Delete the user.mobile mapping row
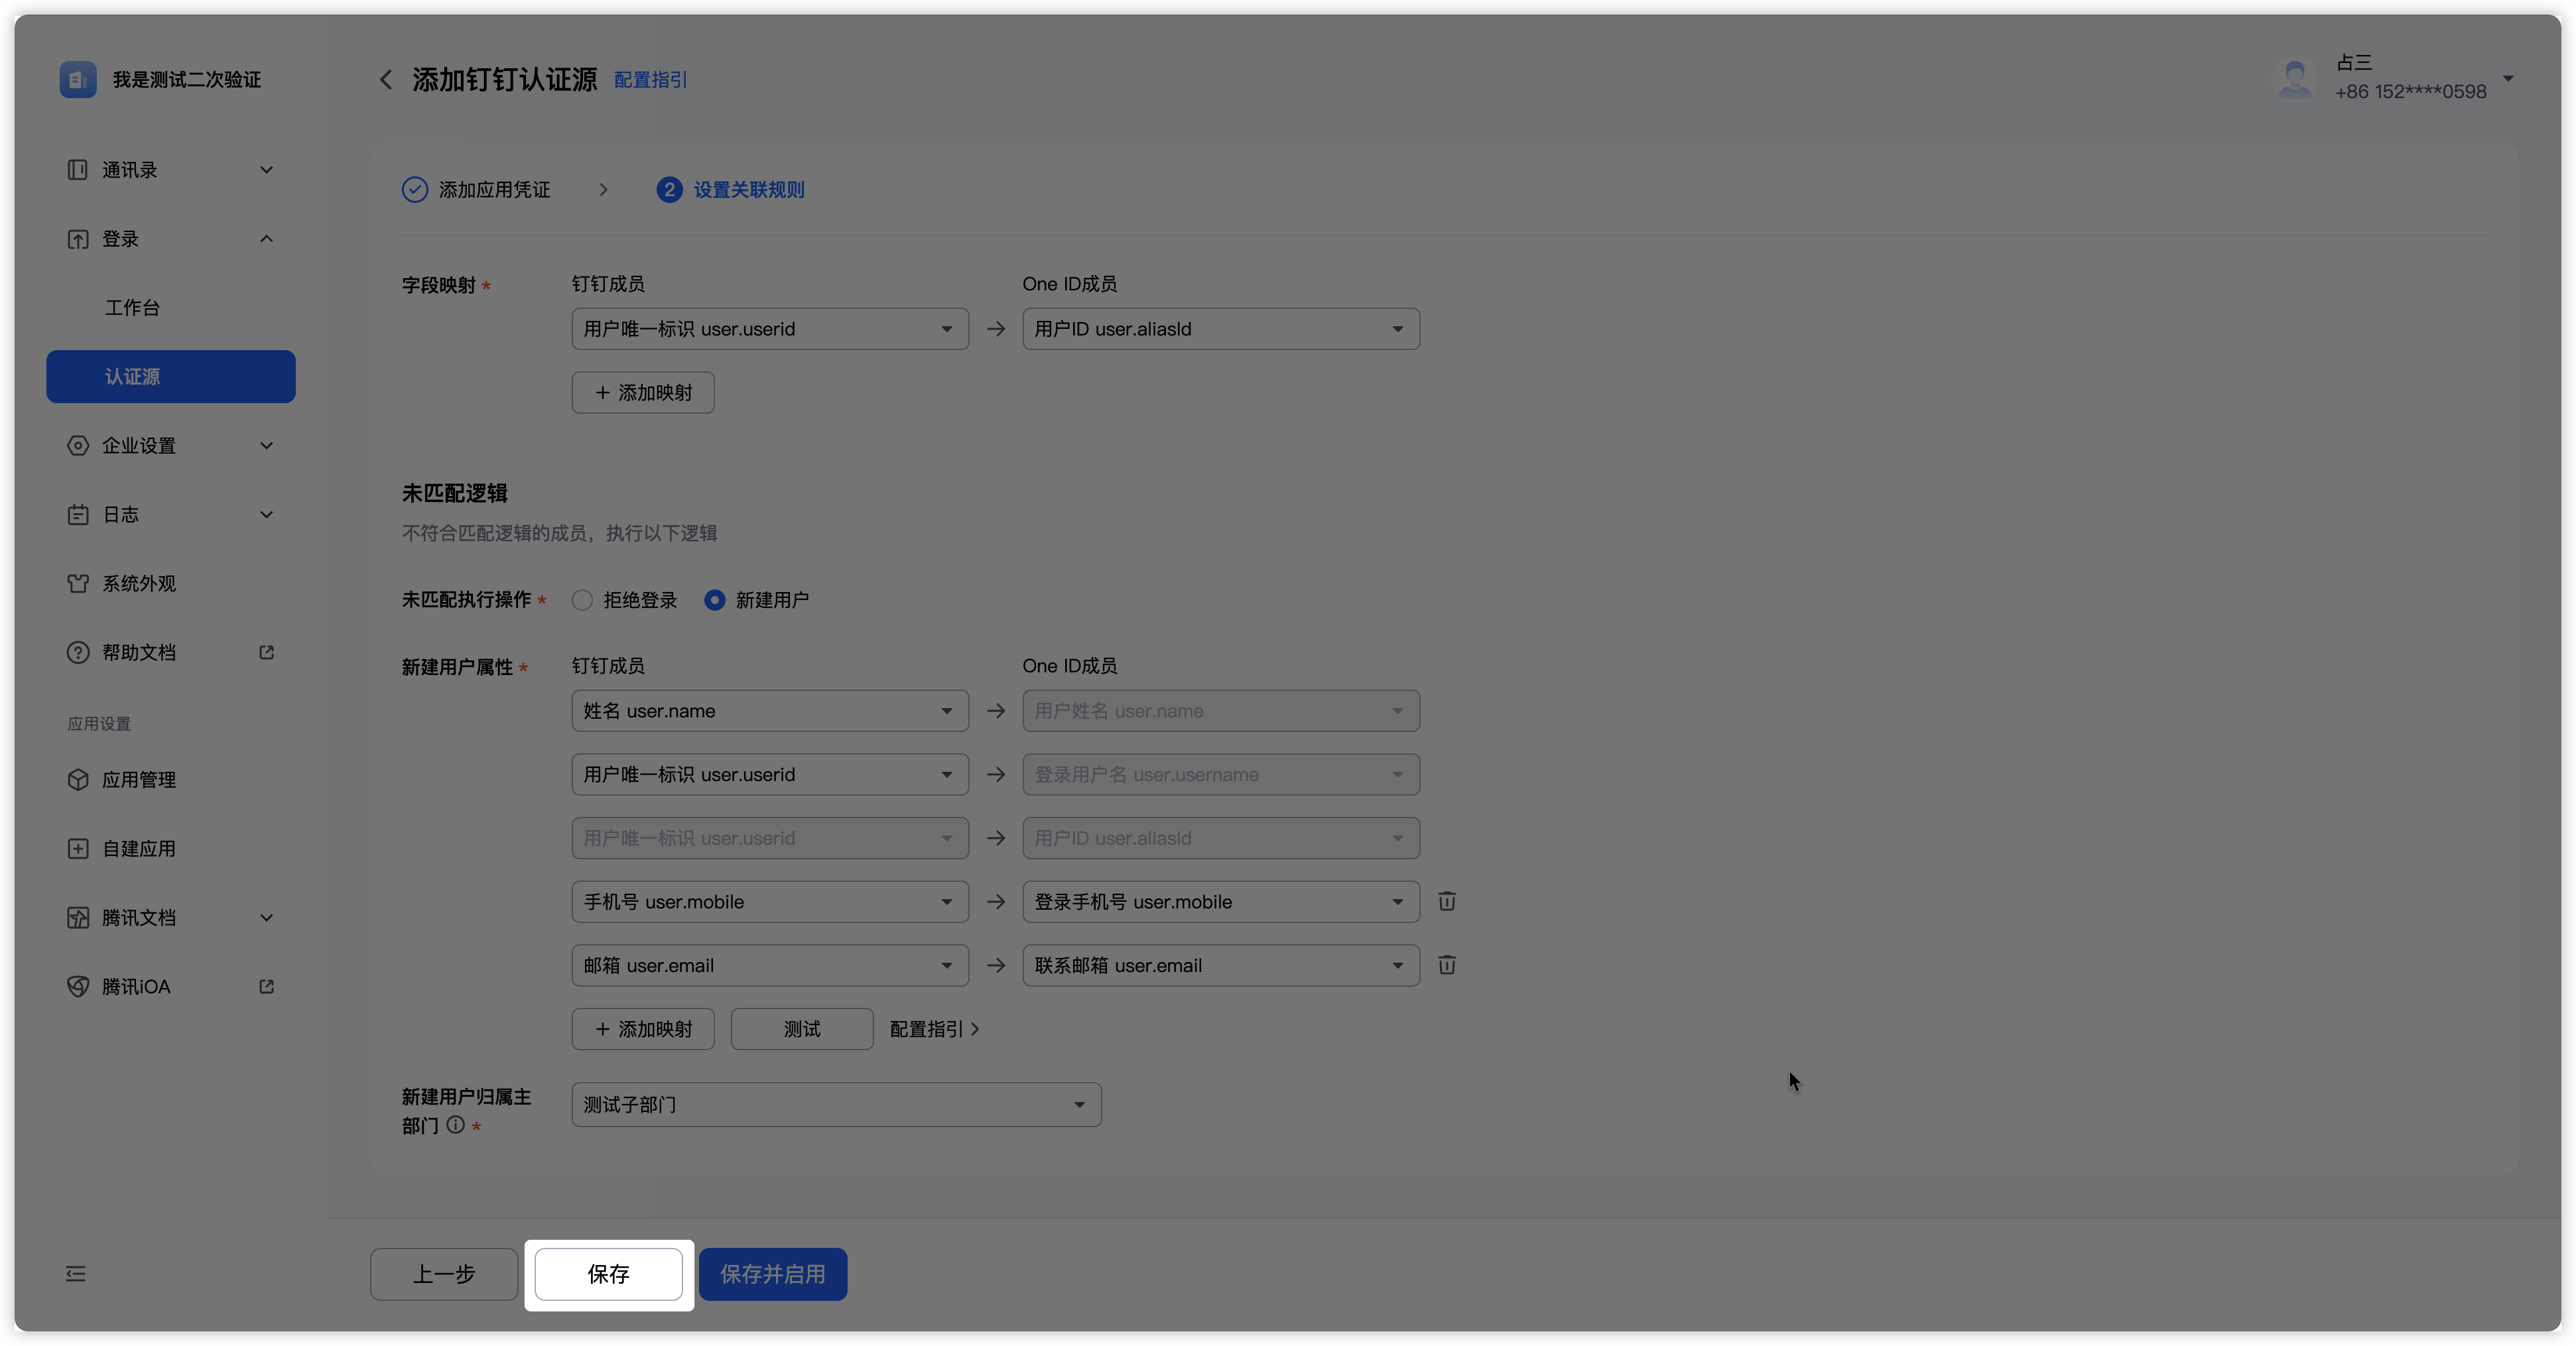 (1446, 902)
